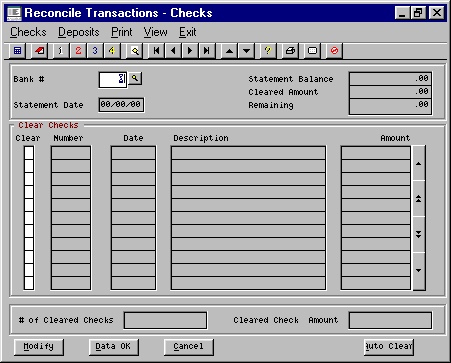The image size is (451, 363).
Task: Go to next record toolbar arrow
Action: pos(190,51)
